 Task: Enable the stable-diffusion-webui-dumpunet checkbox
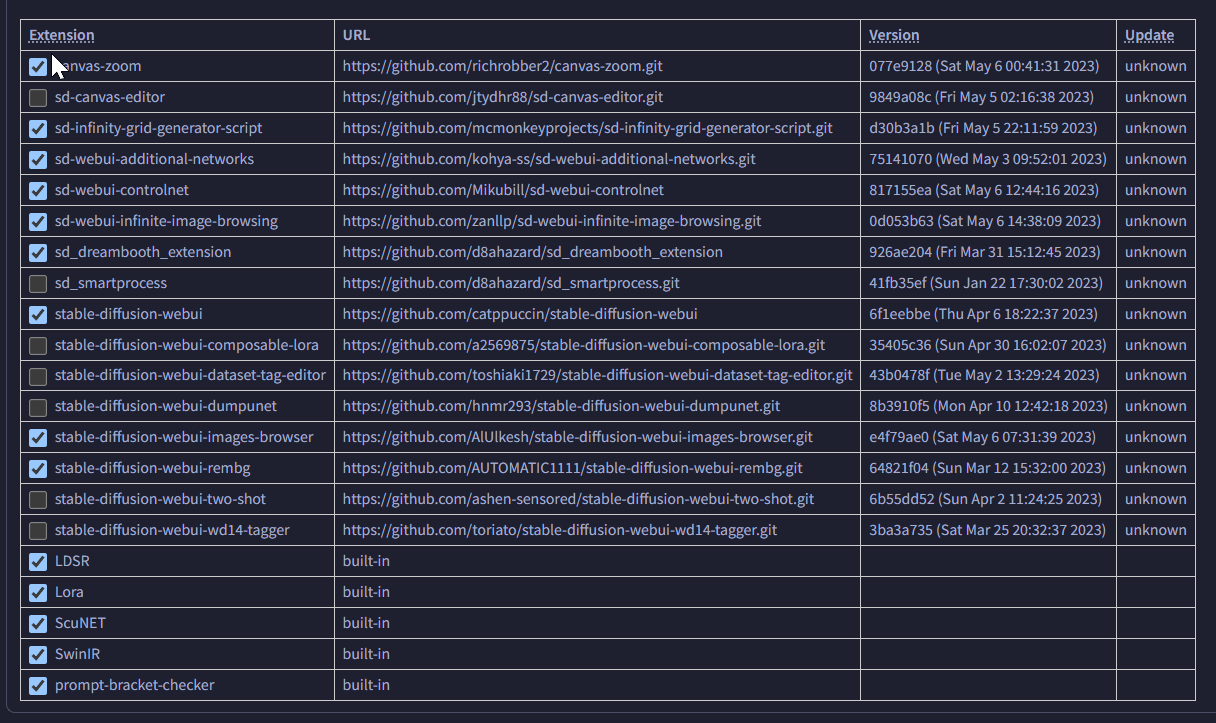click(38, 407)
